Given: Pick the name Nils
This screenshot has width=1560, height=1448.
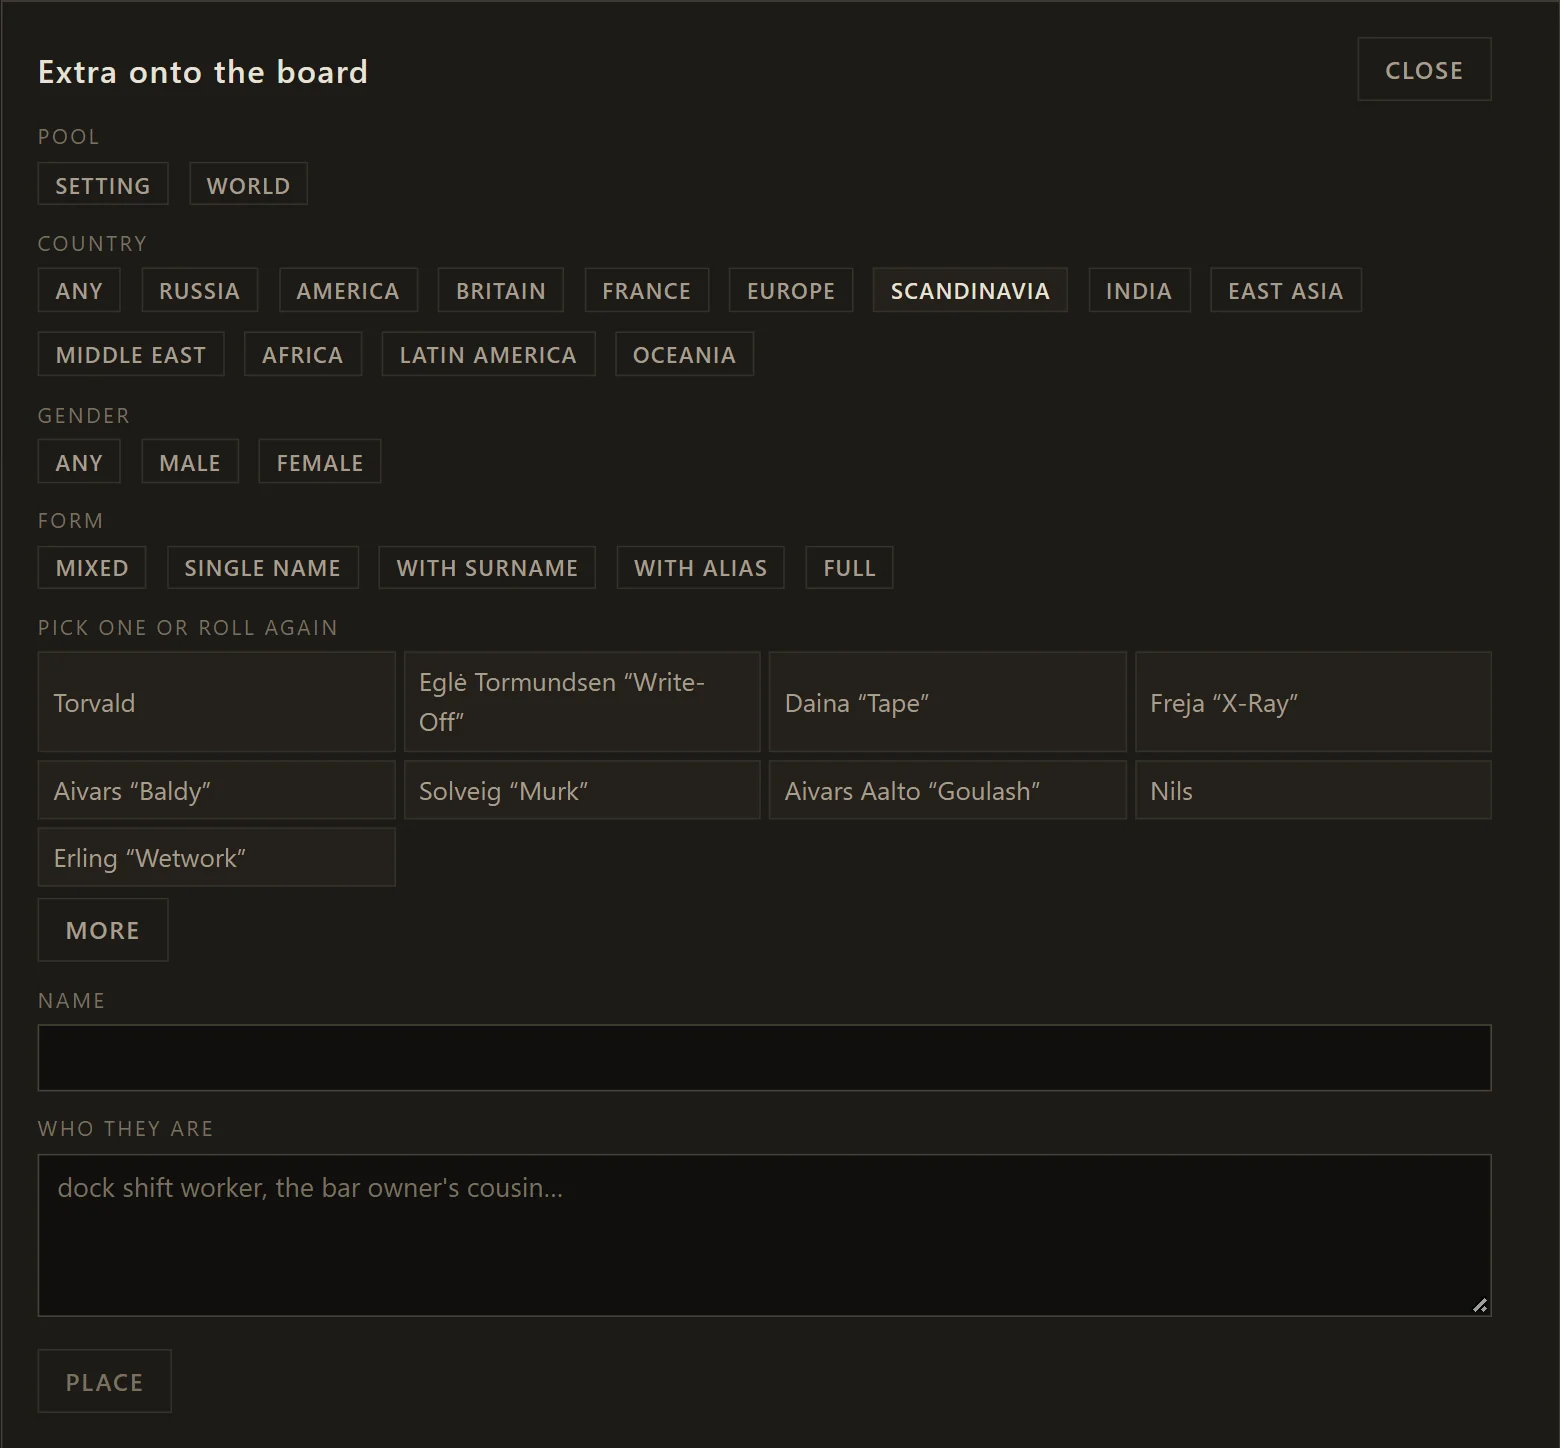Looking at the screenshot, I should 1313,790.
